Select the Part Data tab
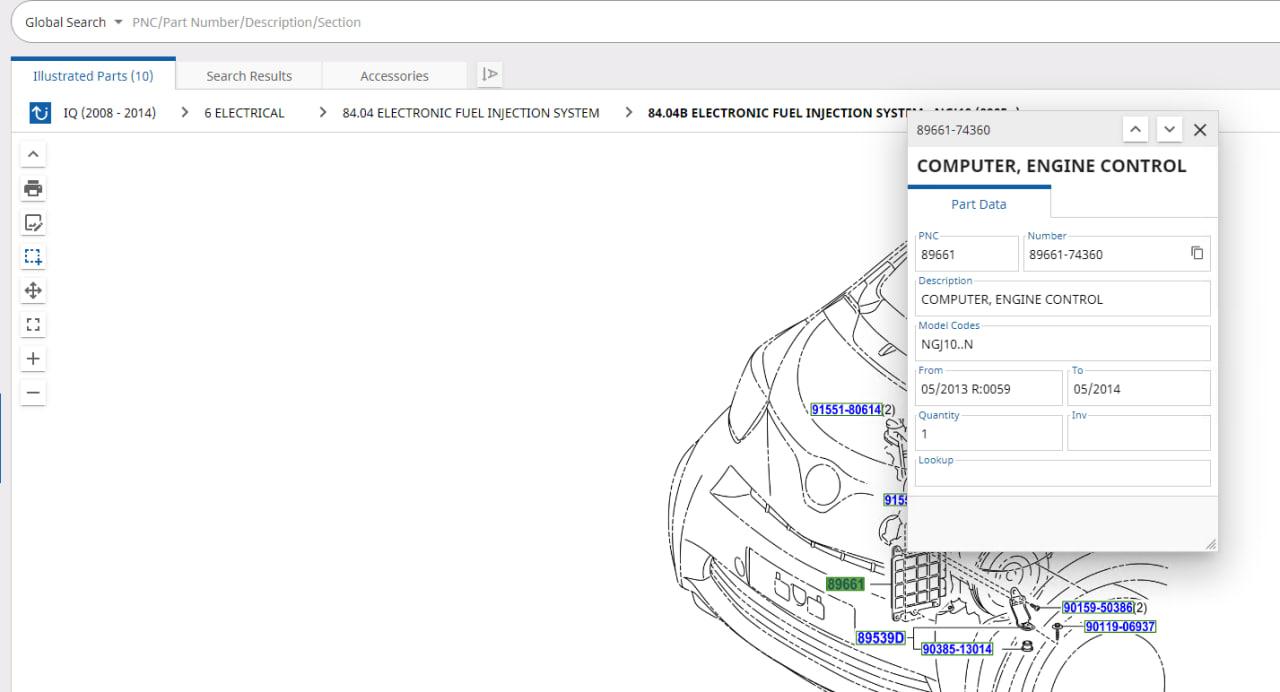 [978, 204]
